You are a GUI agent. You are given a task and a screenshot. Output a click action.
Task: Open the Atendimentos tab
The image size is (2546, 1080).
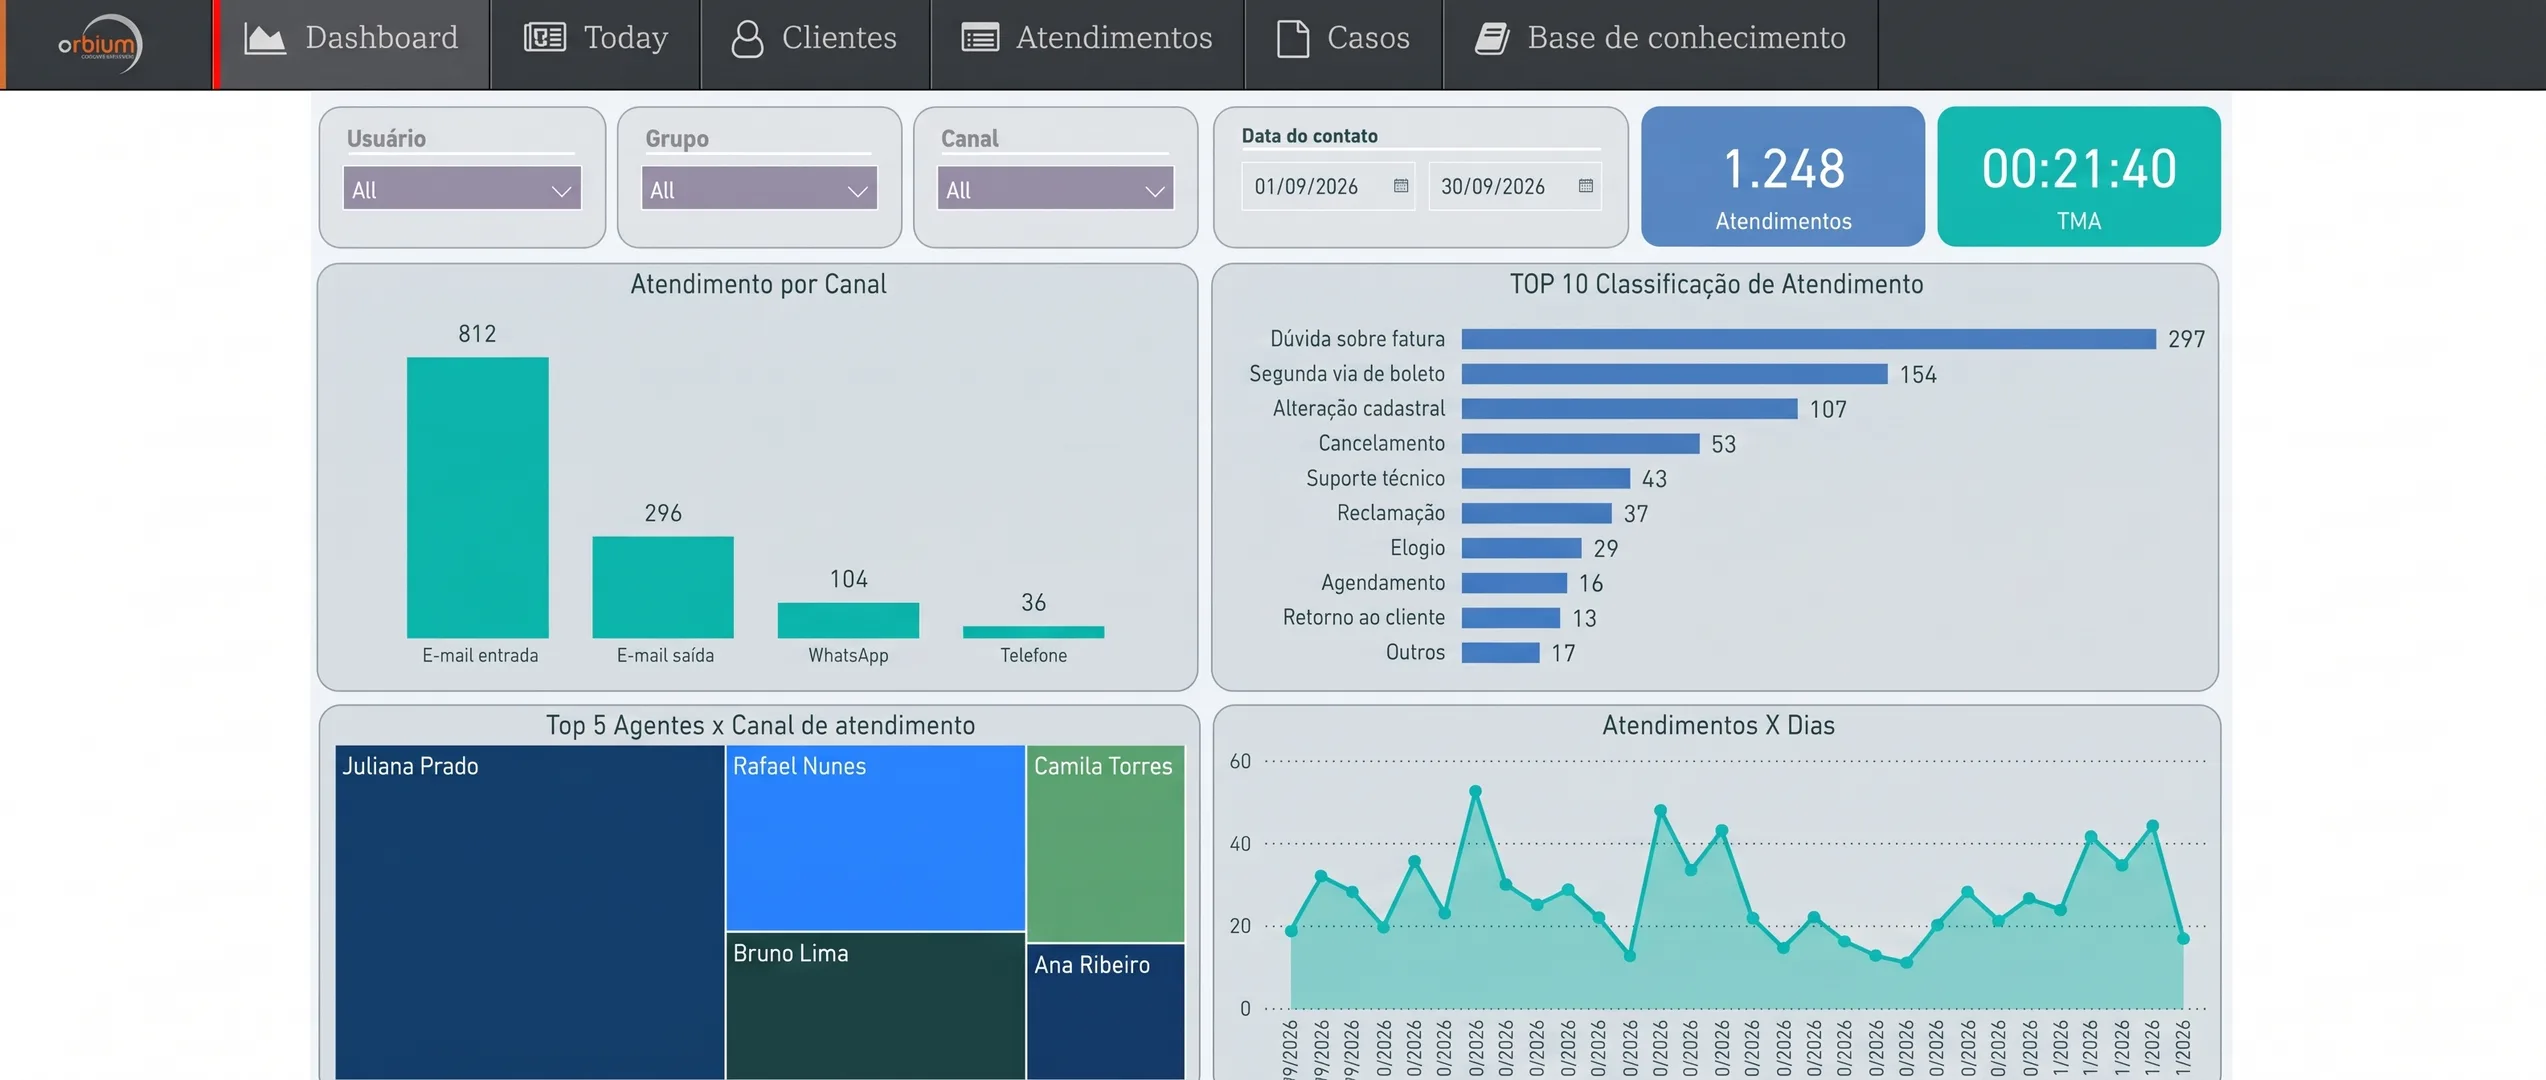[x=1088, y=44]
